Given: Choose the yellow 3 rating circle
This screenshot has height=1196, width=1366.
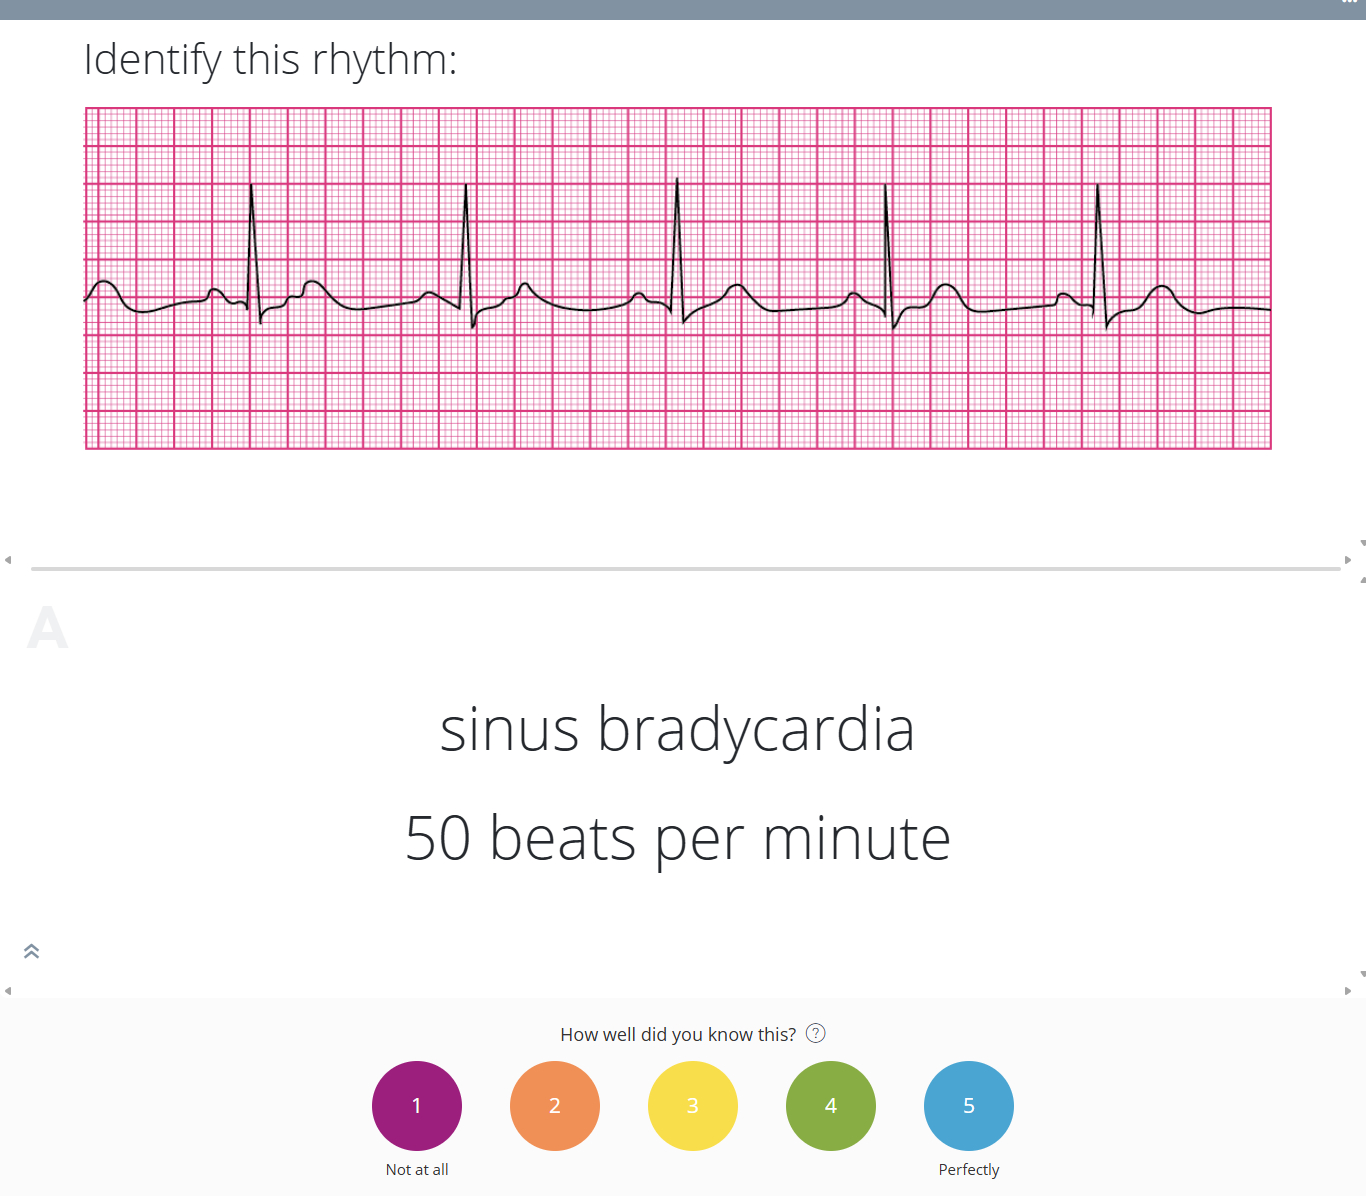Looking at the screenshot, I should [x=693, y=1106].
